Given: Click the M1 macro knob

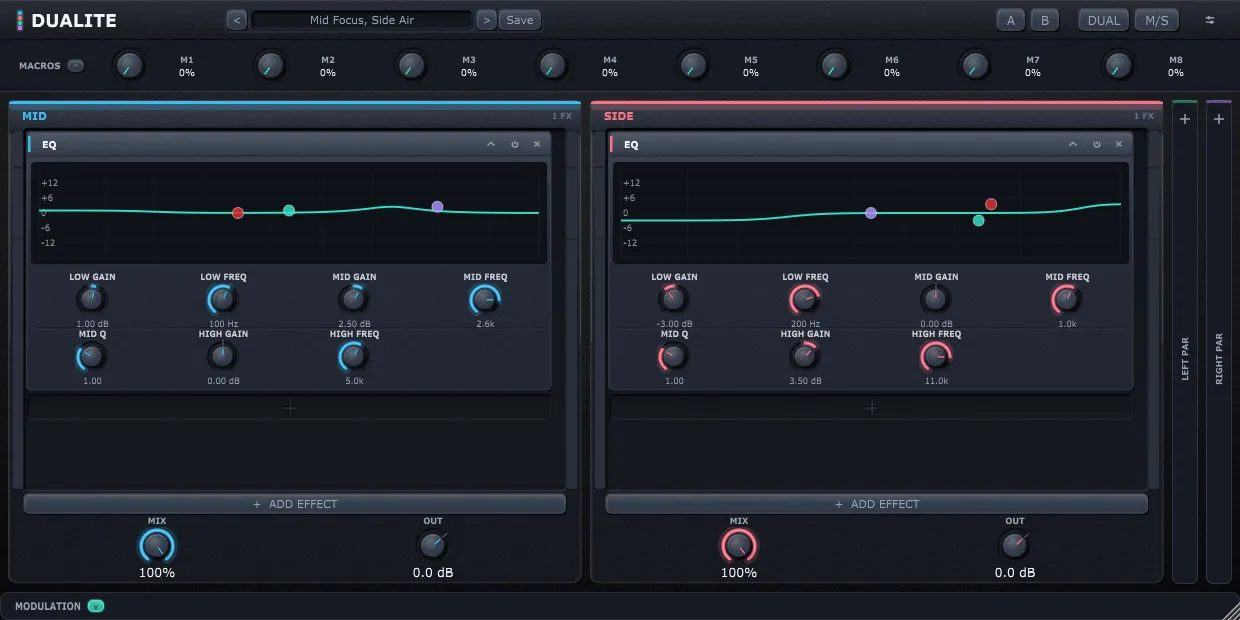Looking at the screenshot, I should [x=128, y=66].
